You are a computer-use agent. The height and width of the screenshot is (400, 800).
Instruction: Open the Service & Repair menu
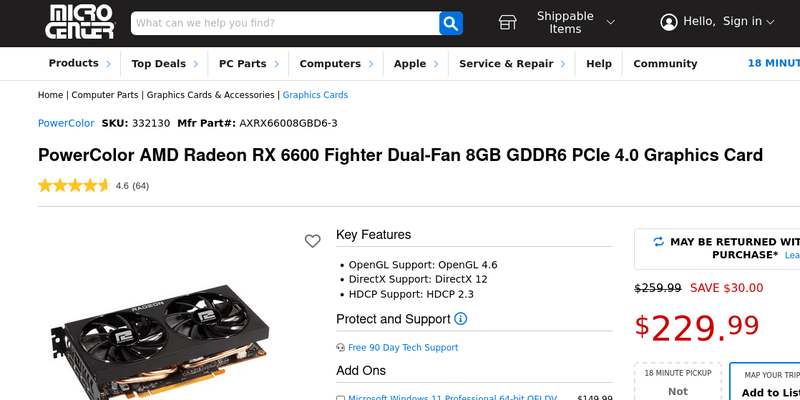[511, 64]
